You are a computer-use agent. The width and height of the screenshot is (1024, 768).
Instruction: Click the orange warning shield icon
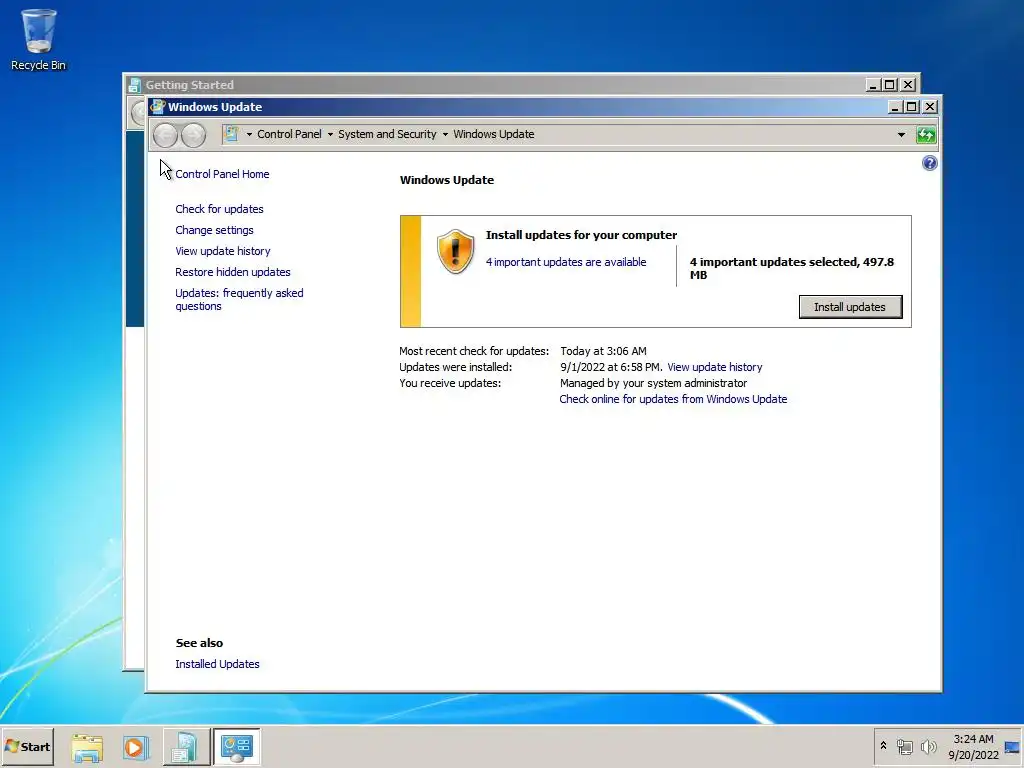pyautogui.click(x=455, y=251)
